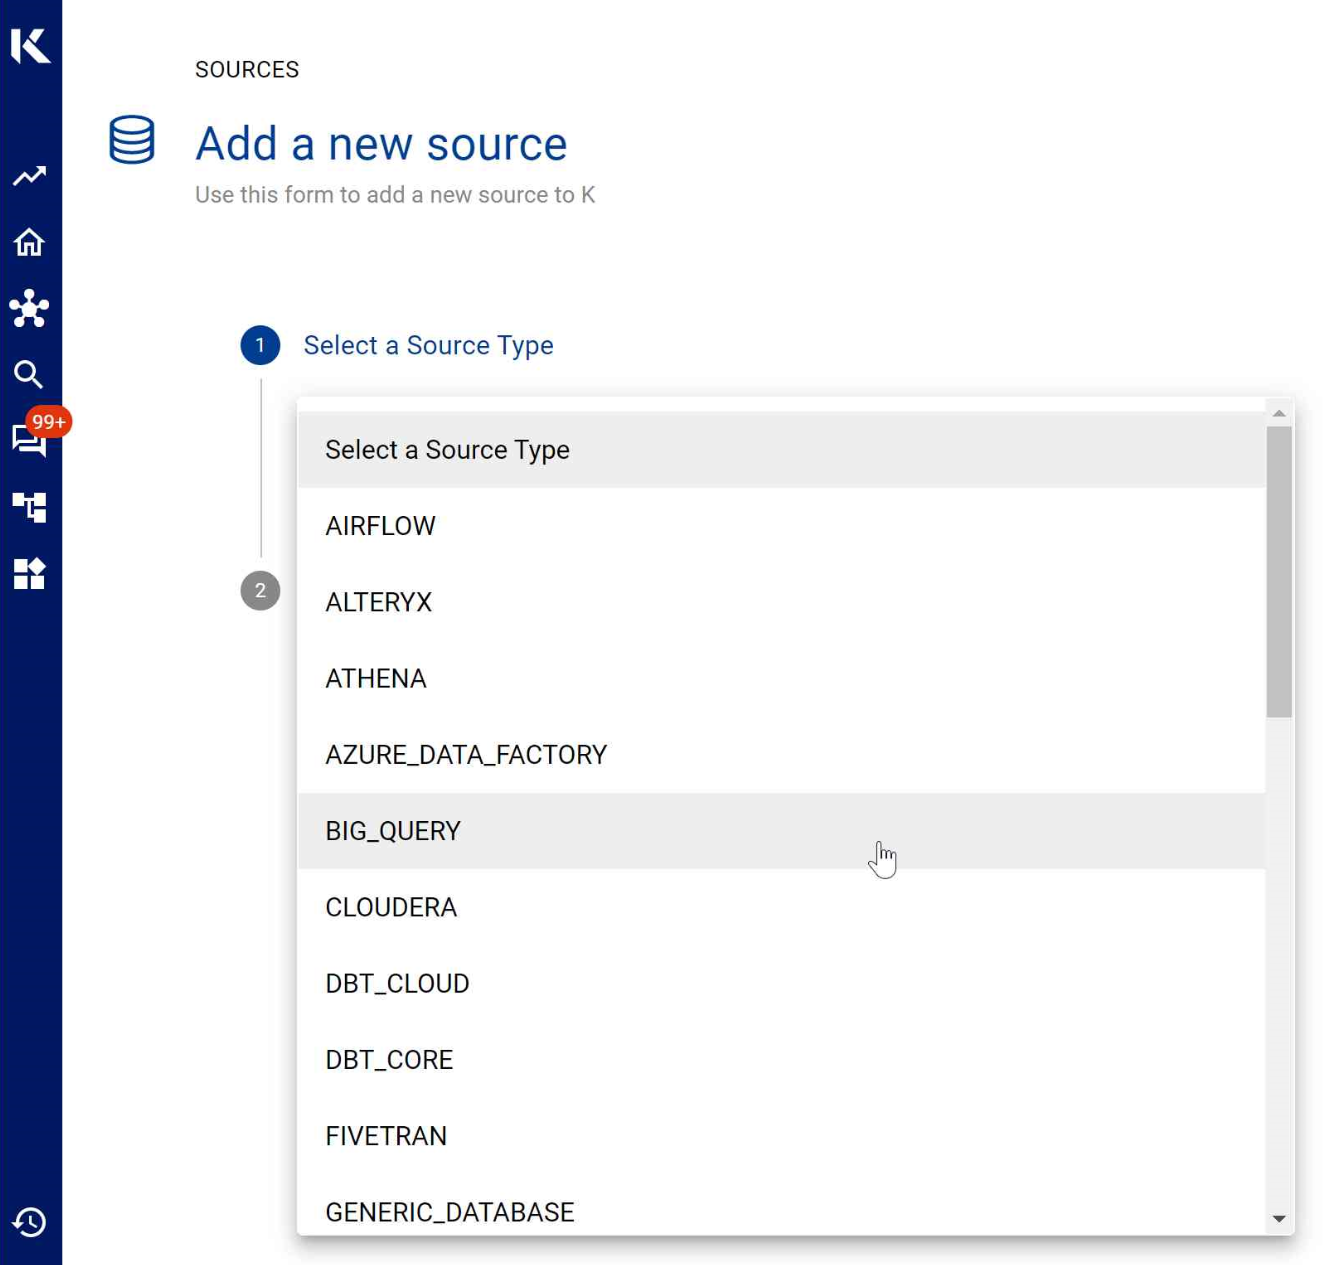Pick DBT_CLOUD source type
Viewport: 1329px width, 1265px height.
point(397,983)
